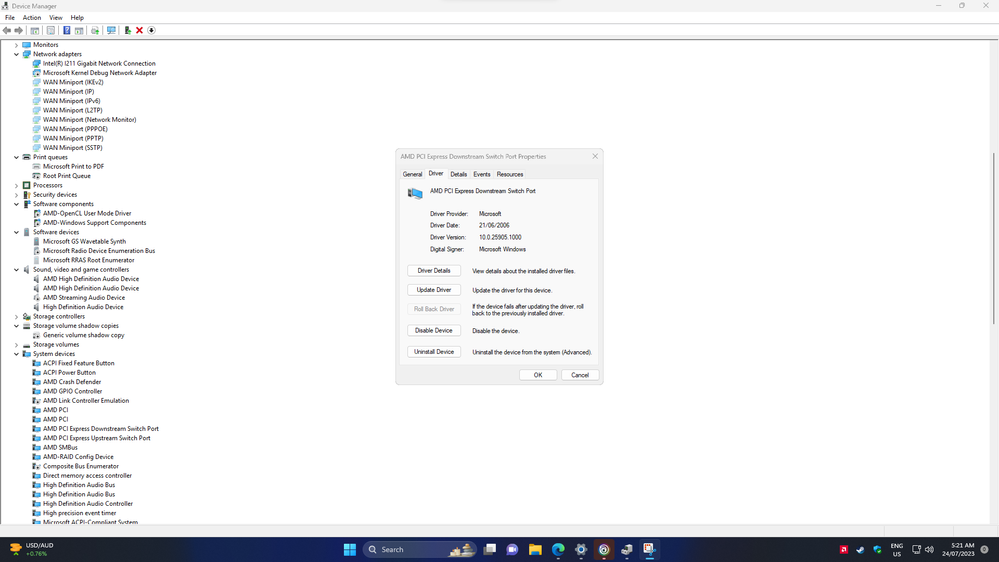Expand the Monitors category
Screen dimensions: 999x562
click(17, 45)
